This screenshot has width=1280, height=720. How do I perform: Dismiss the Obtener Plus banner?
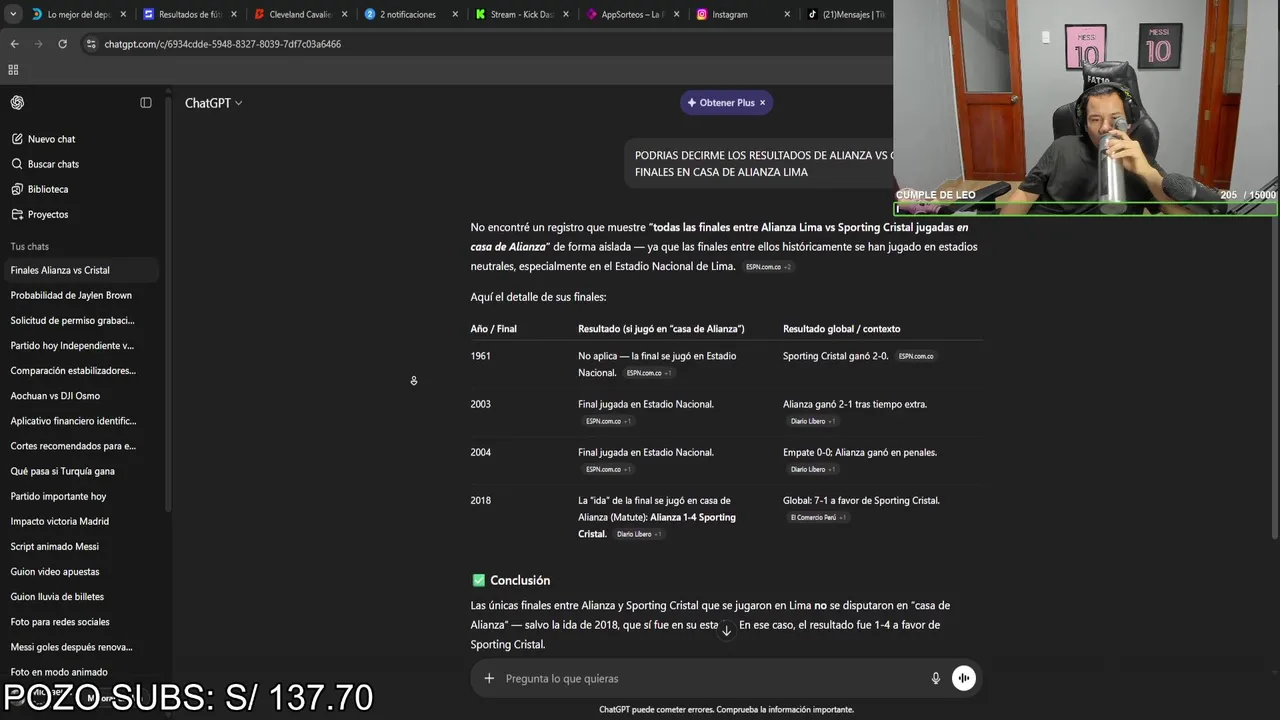[x=762, y=103]
